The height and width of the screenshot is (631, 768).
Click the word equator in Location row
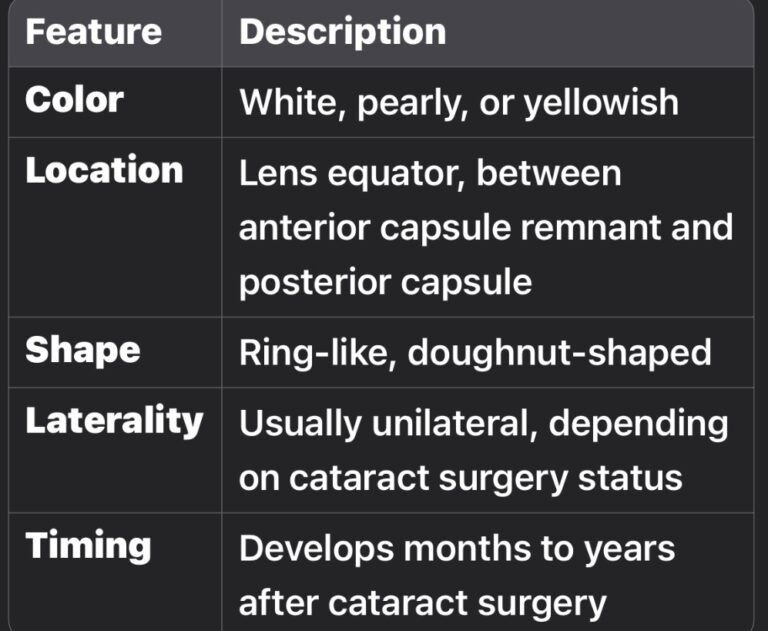tap(396, 175)
